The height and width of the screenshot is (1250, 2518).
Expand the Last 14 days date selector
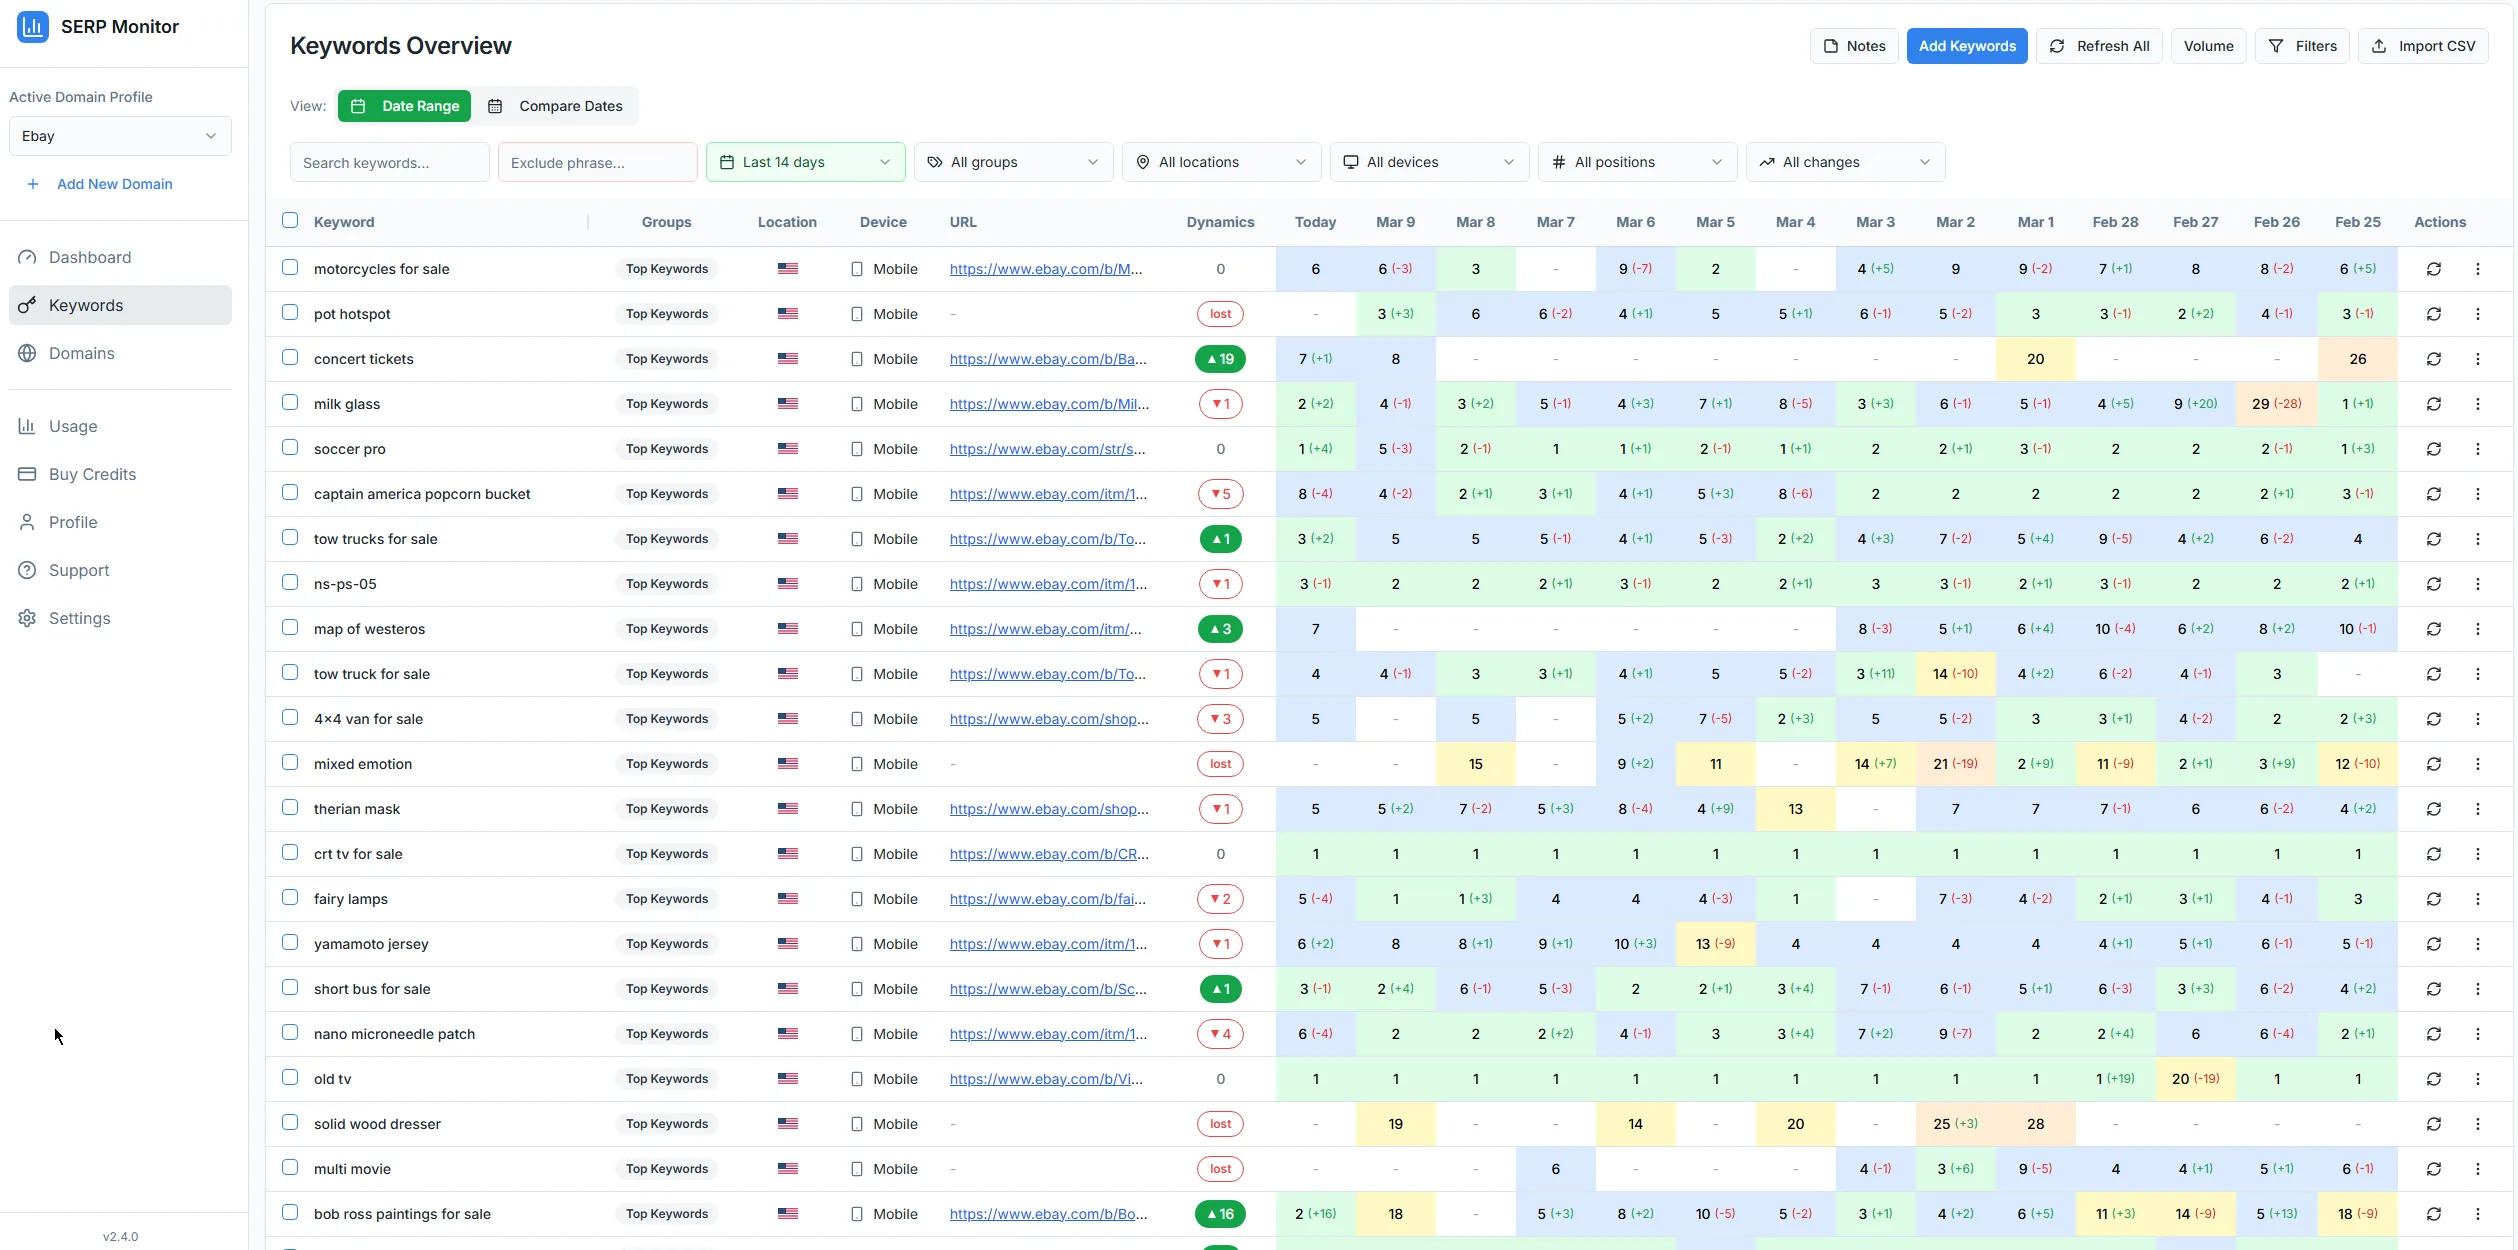pyautogui.click(x=805, y=161)
